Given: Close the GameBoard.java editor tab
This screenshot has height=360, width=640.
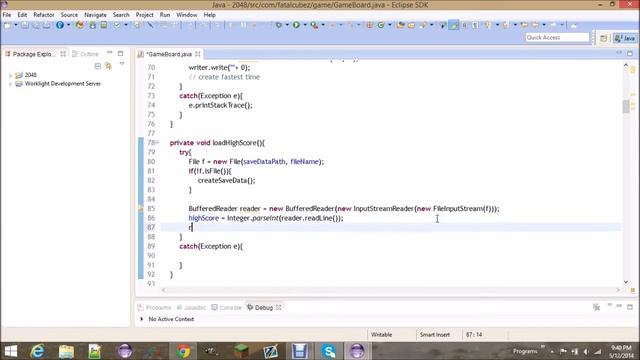Looking at the screenshot, I should click(198, 54).
